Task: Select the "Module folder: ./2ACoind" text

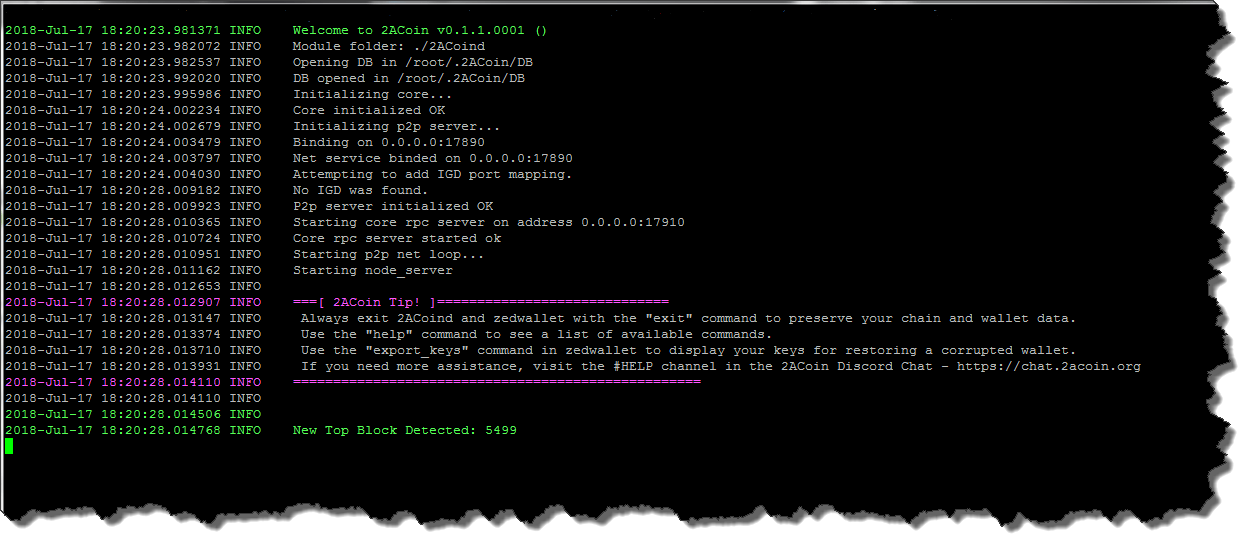Action: (x=388, y=46)
